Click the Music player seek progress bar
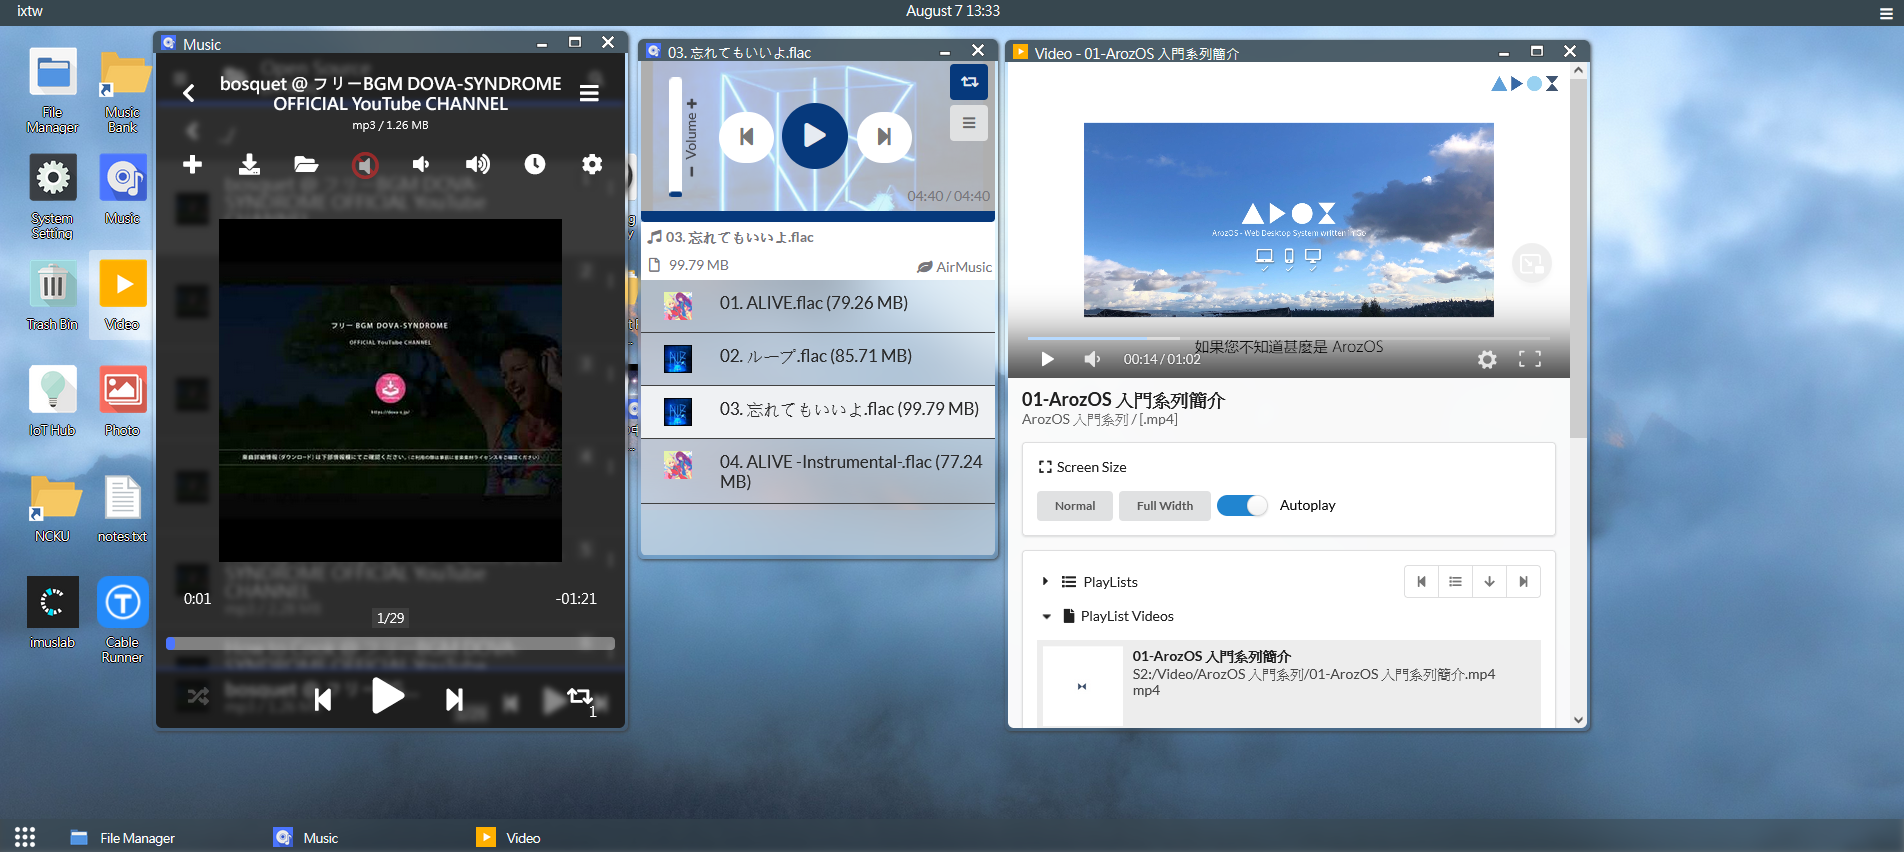Viewport: 1904px width, 852px height. (x=390, y=644)
